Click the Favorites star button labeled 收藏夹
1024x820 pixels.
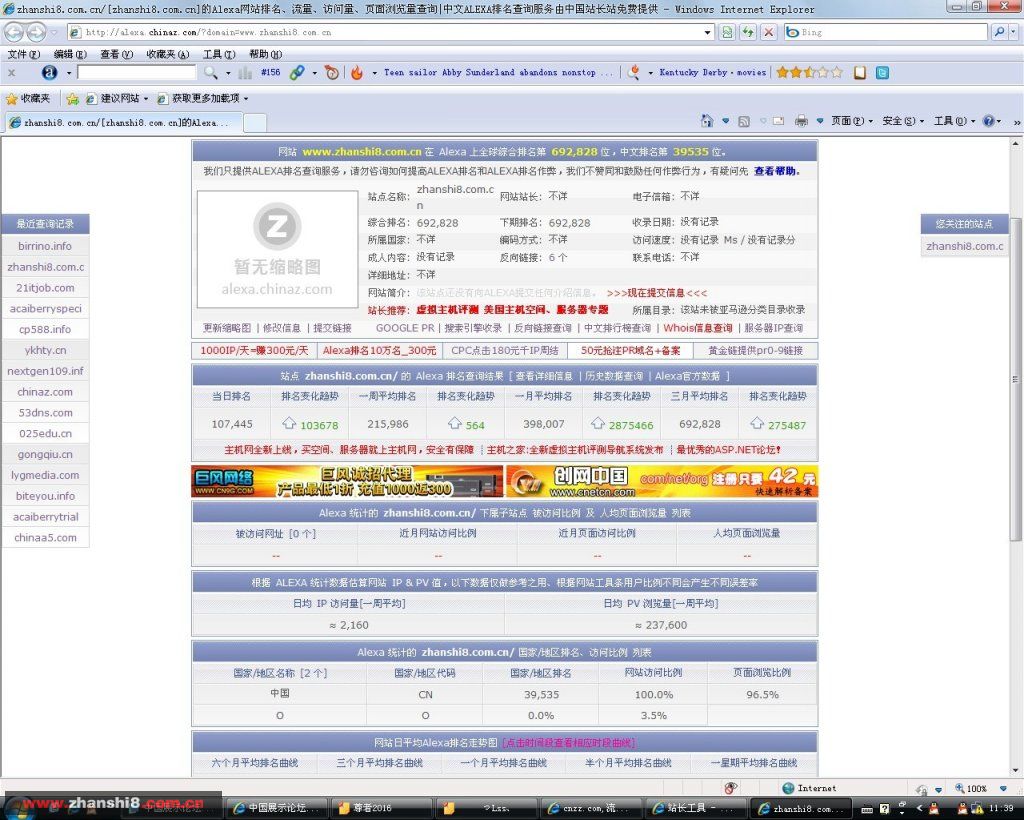pos(28,99)
